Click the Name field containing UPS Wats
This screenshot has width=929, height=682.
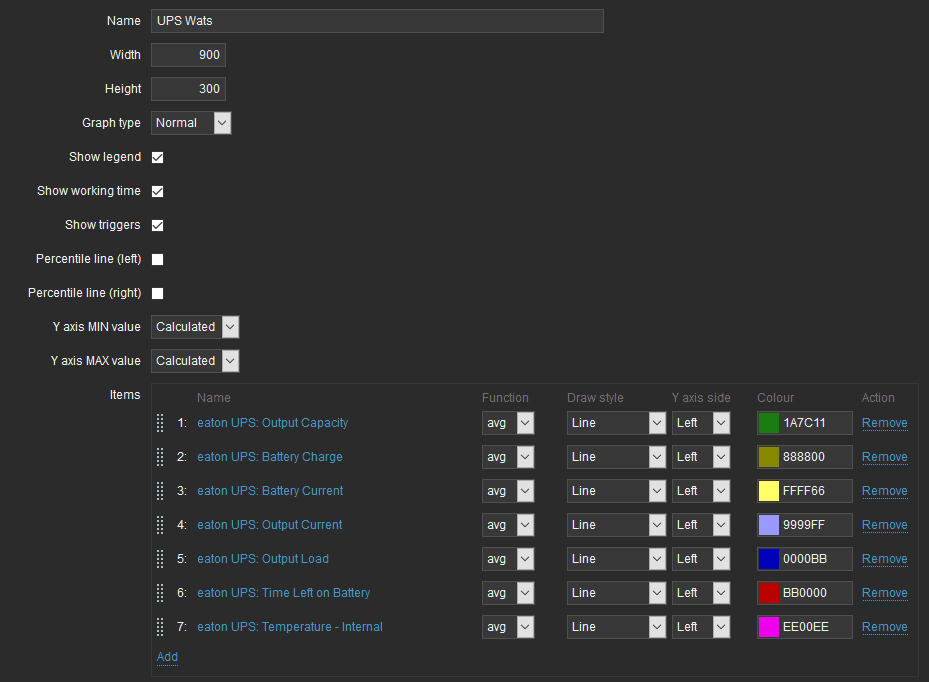pyautogui.click(x=377, y=21)
